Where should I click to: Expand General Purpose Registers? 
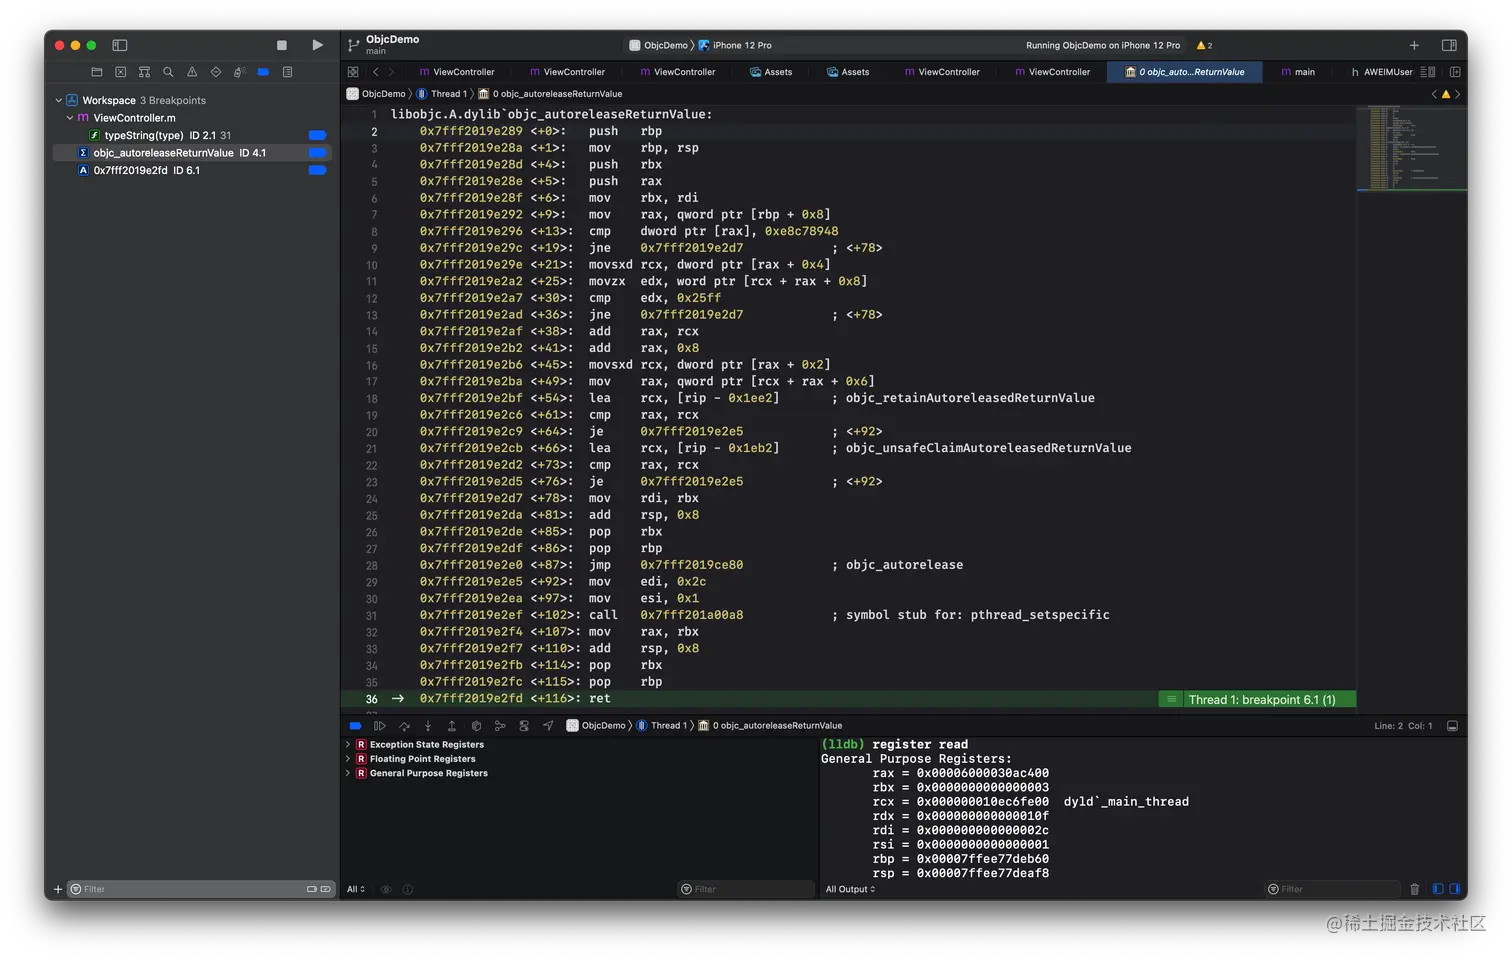pos(348,773)
